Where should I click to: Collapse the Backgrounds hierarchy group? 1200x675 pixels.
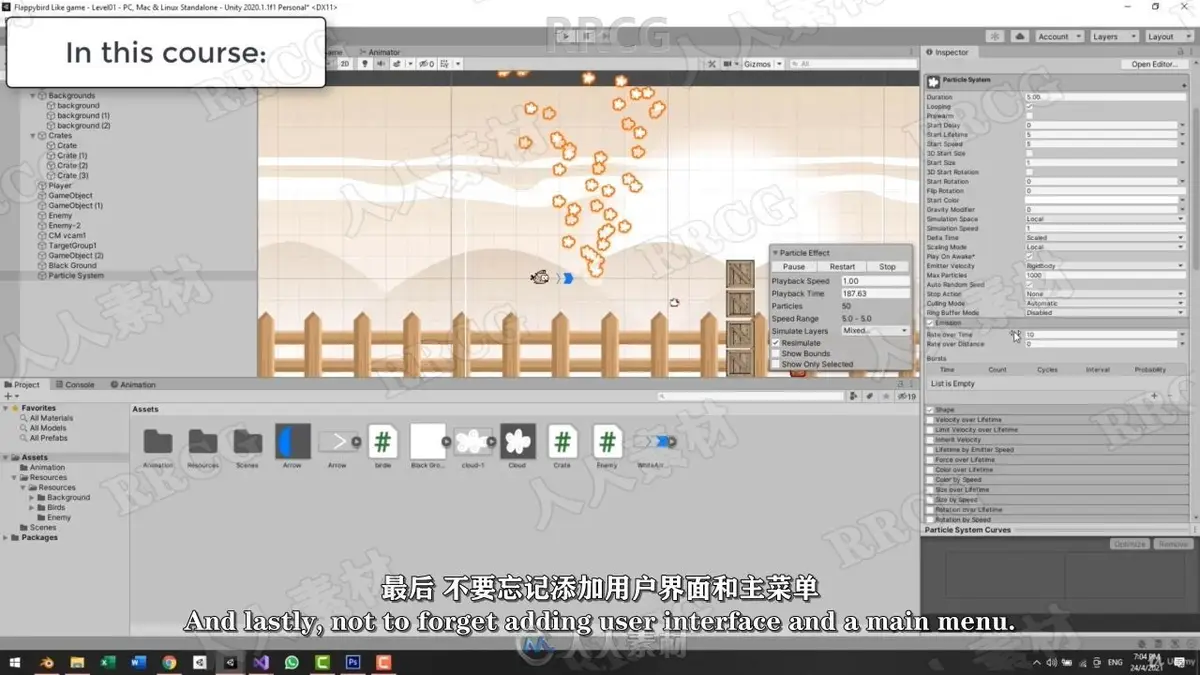coord(33,96)
